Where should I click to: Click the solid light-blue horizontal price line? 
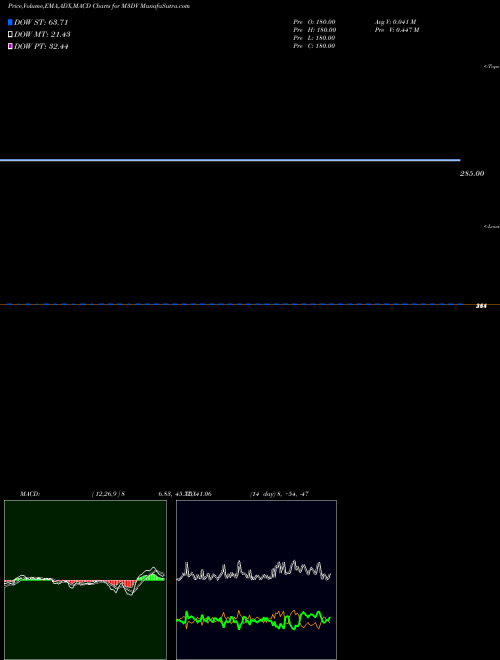pos(230,160)
